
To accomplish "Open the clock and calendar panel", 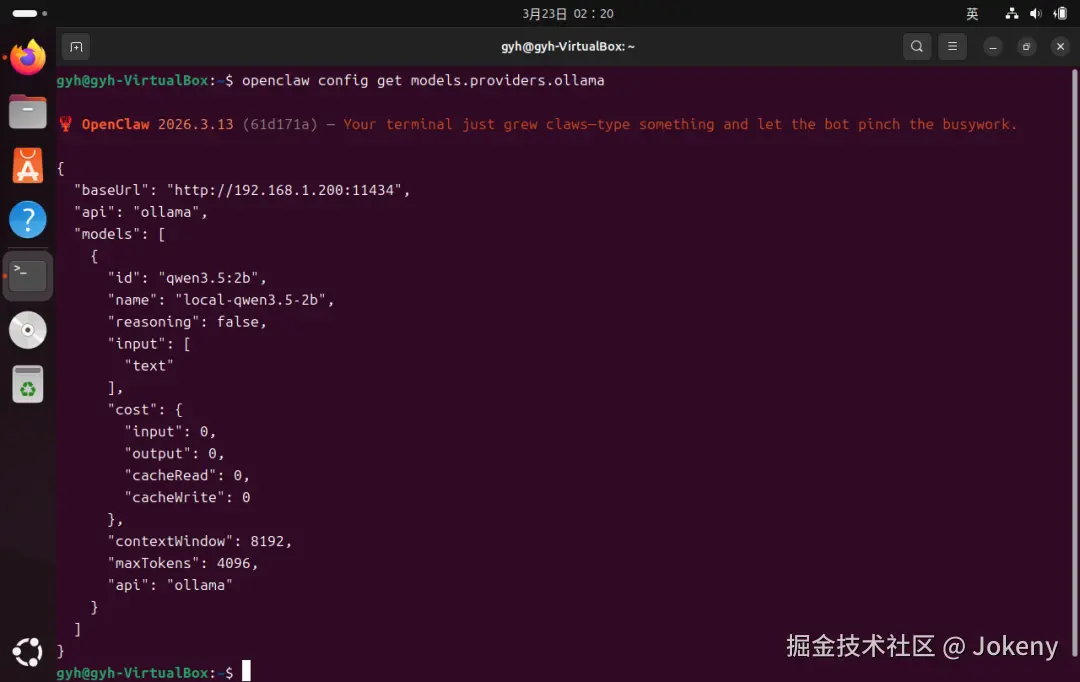I will 568,13.
